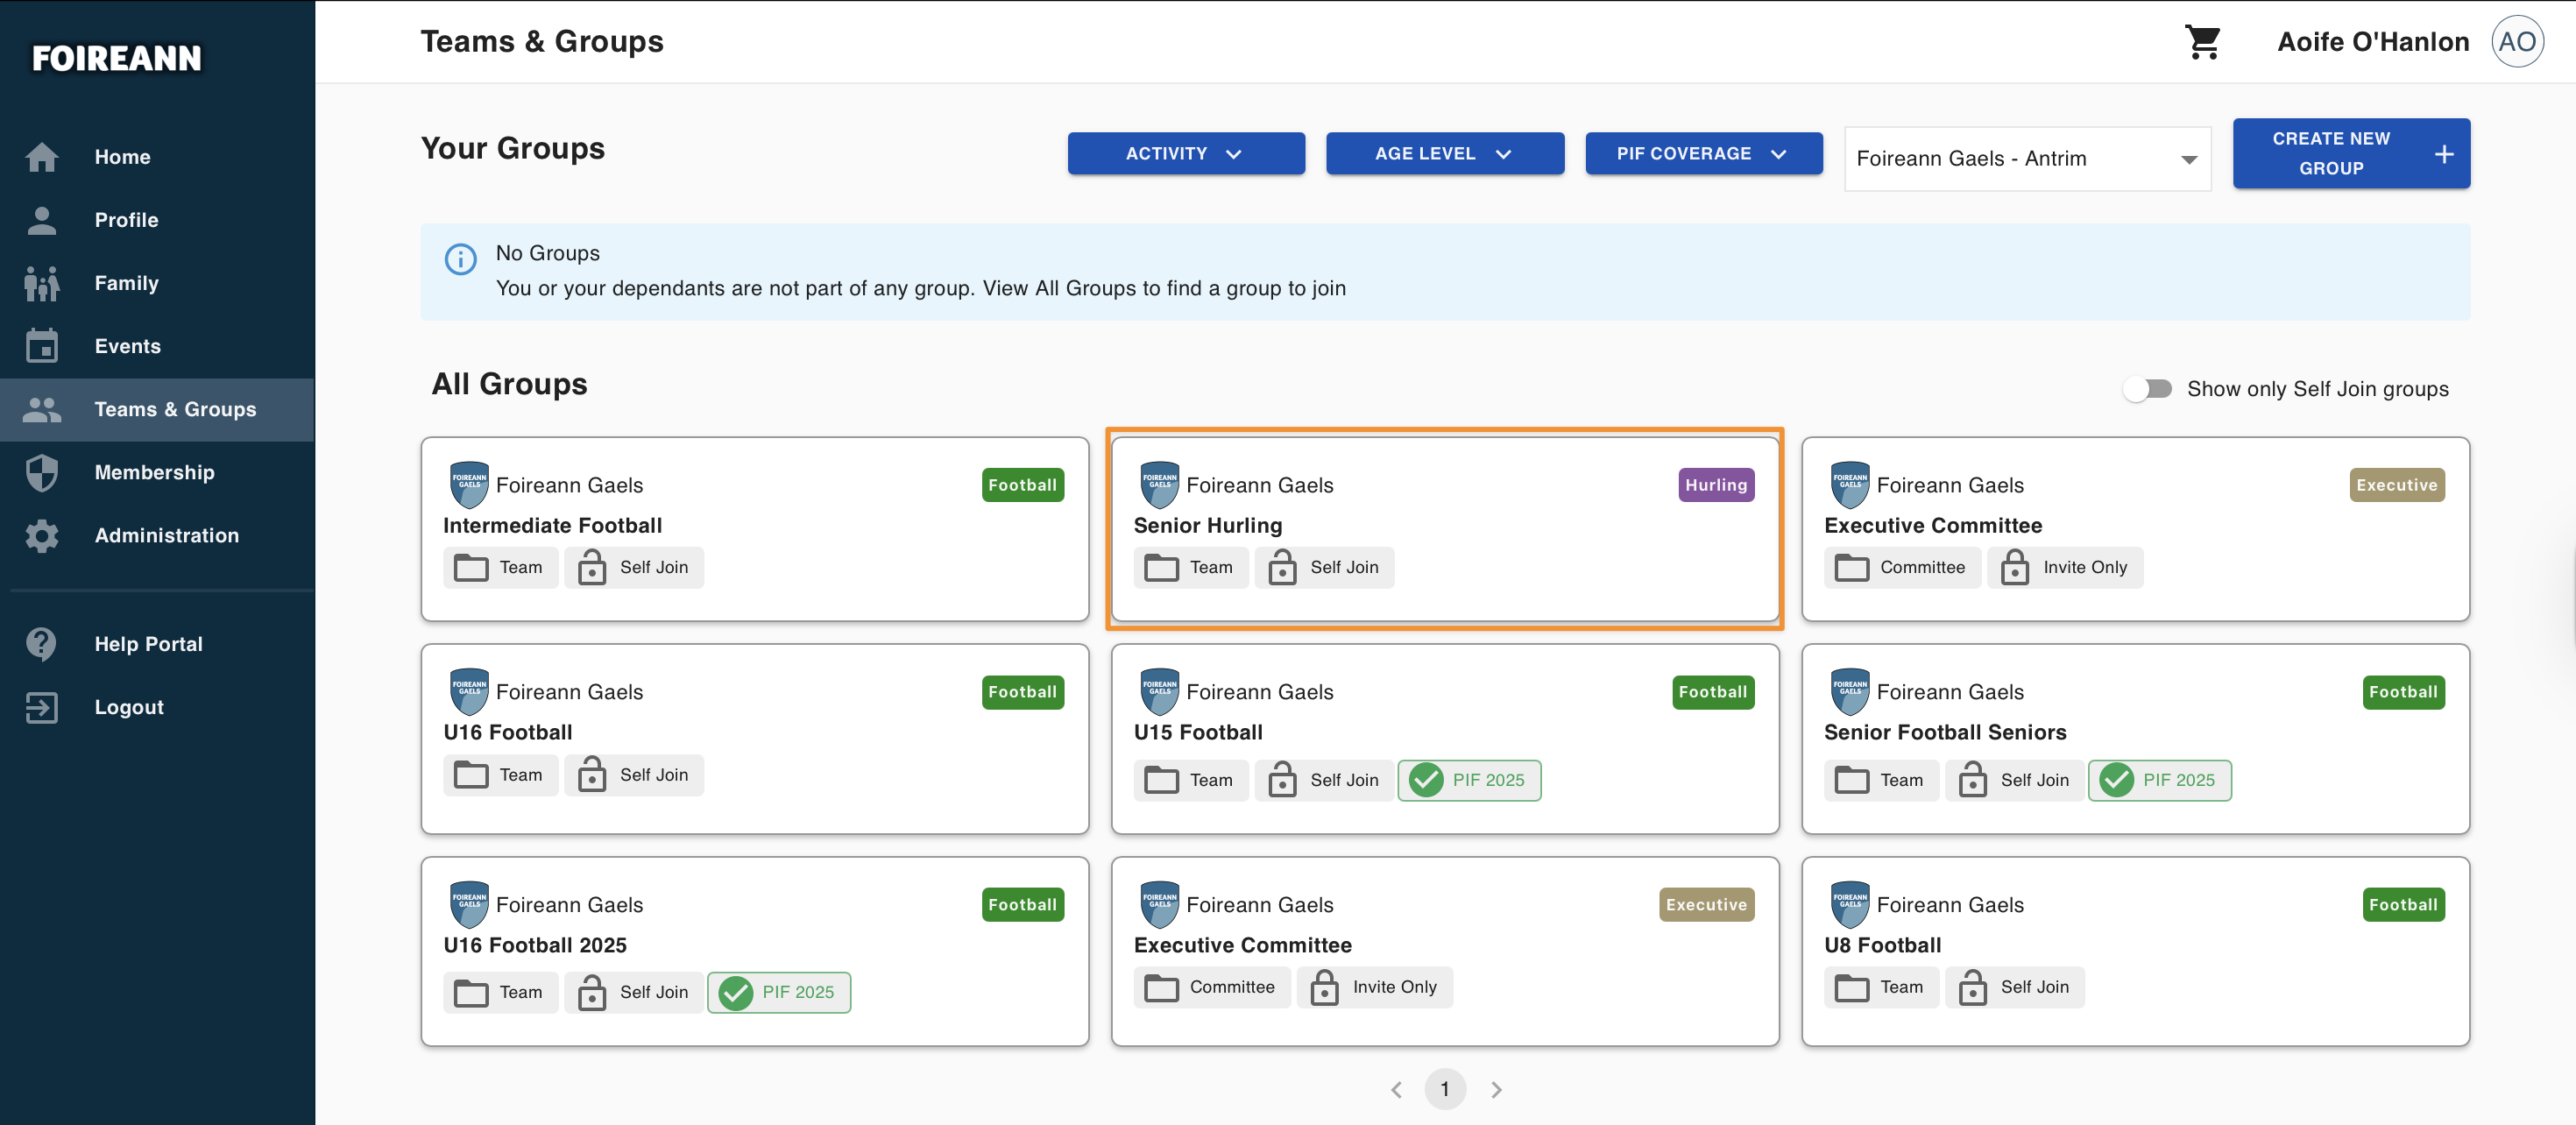Click Self Join chip on Intermediate Football card
Image resolution: width=2576 pixels, height=1125 pixels.
click(634, 567)
